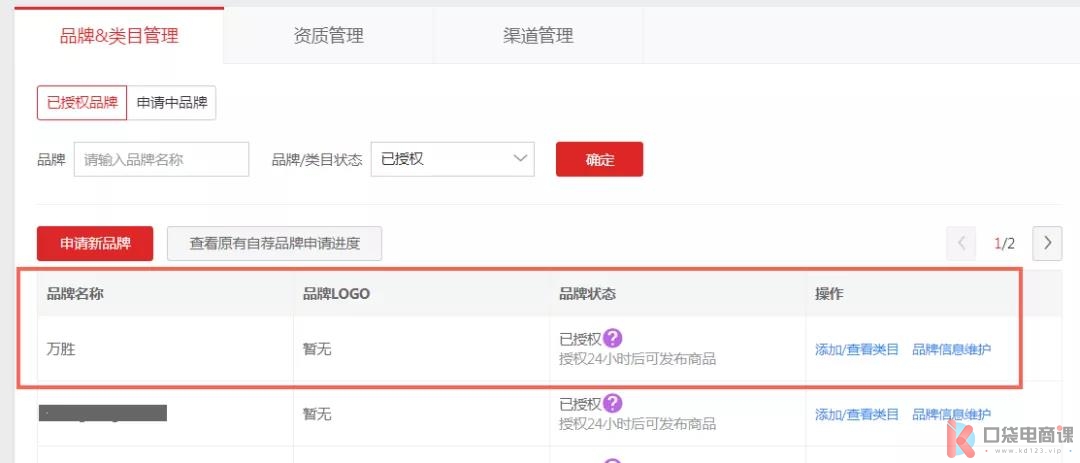Viewport: 1080px width, 463px height.
Task: Open 添加/查看类目 in the redacted brand row
Action: (857, 414)
